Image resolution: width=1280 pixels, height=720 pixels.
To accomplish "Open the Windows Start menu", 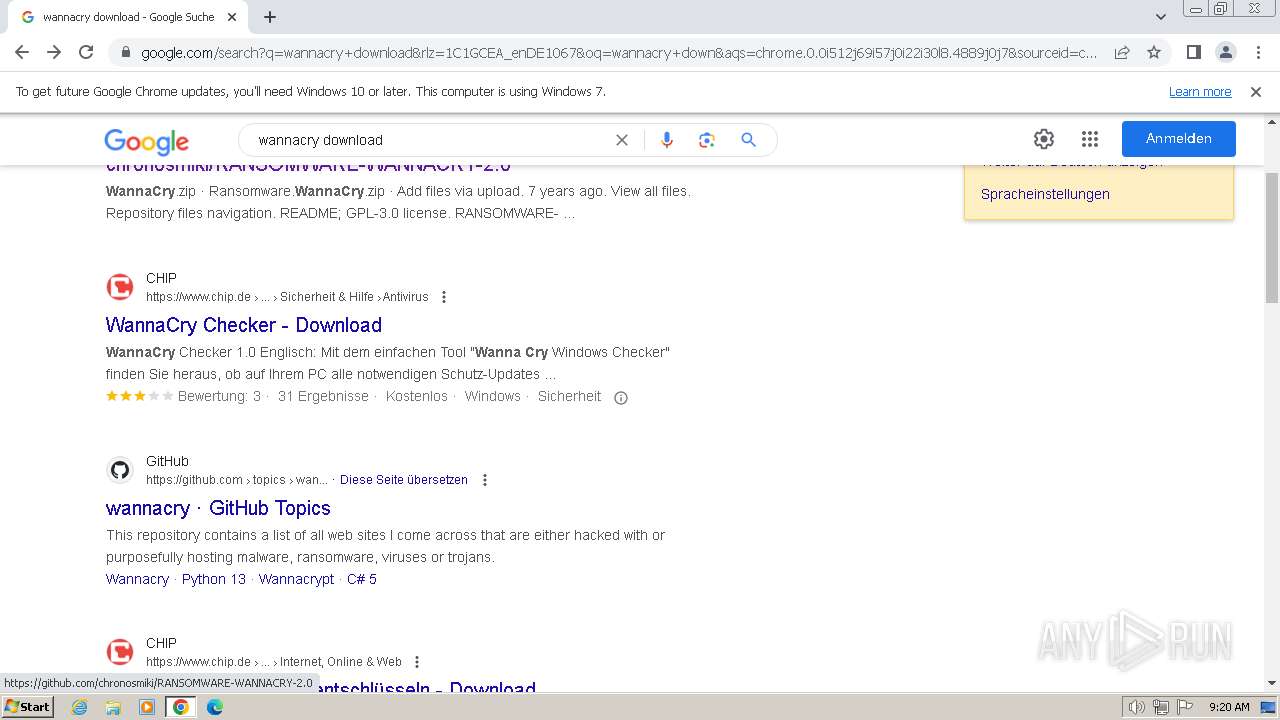I will pyautogui.click(x=27, y=707).
